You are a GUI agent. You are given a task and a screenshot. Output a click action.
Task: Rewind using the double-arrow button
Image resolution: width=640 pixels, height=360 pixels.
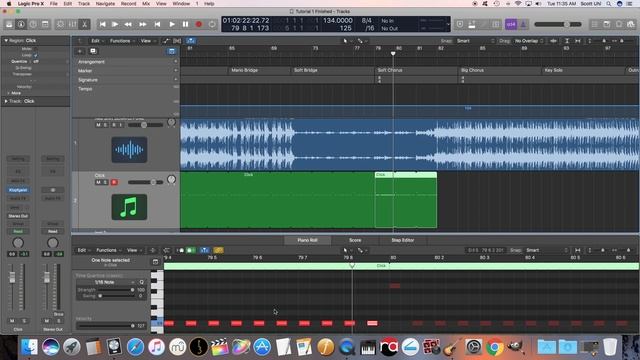tap(128, 24)
